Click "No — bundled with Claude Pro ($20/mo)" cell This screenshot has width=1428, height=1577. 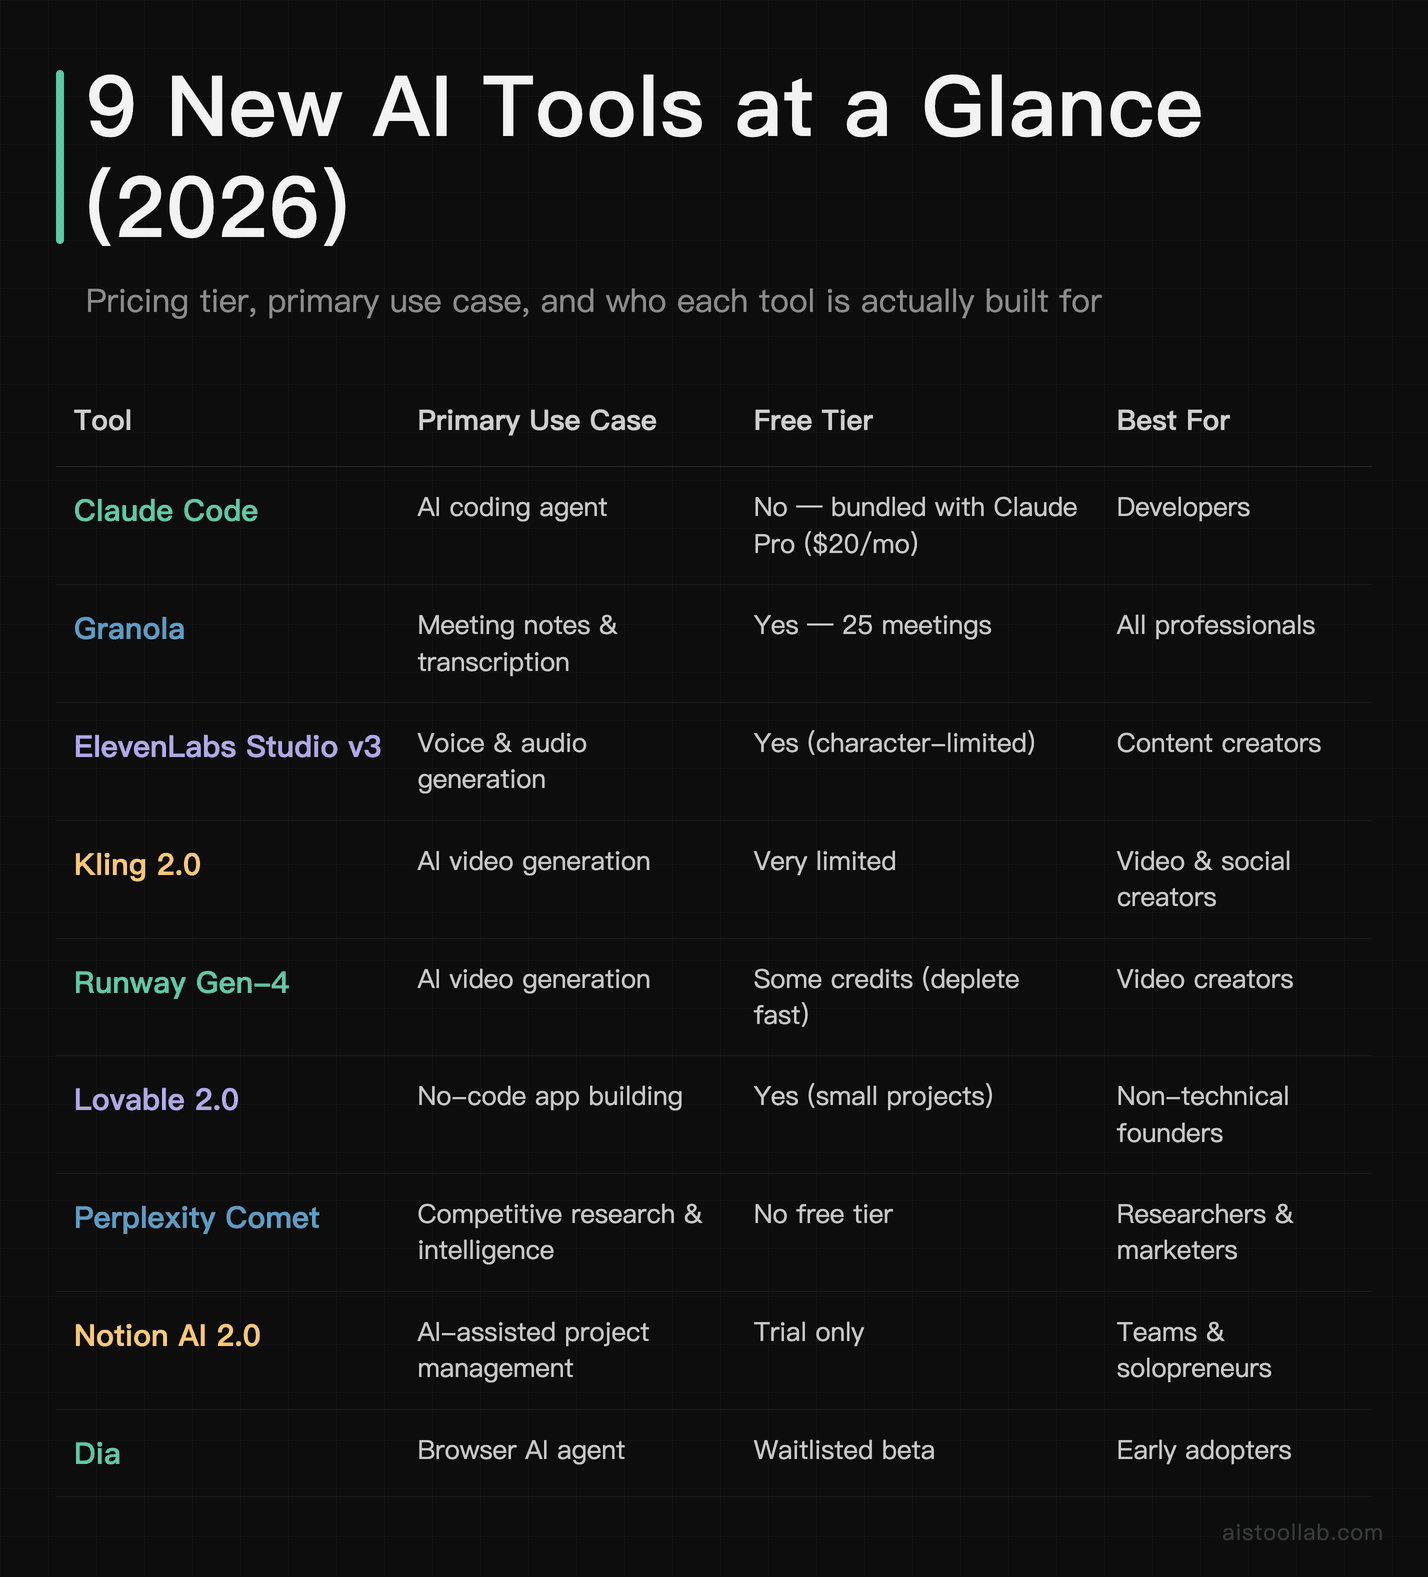pyautogui.click(x=915, y=525)
